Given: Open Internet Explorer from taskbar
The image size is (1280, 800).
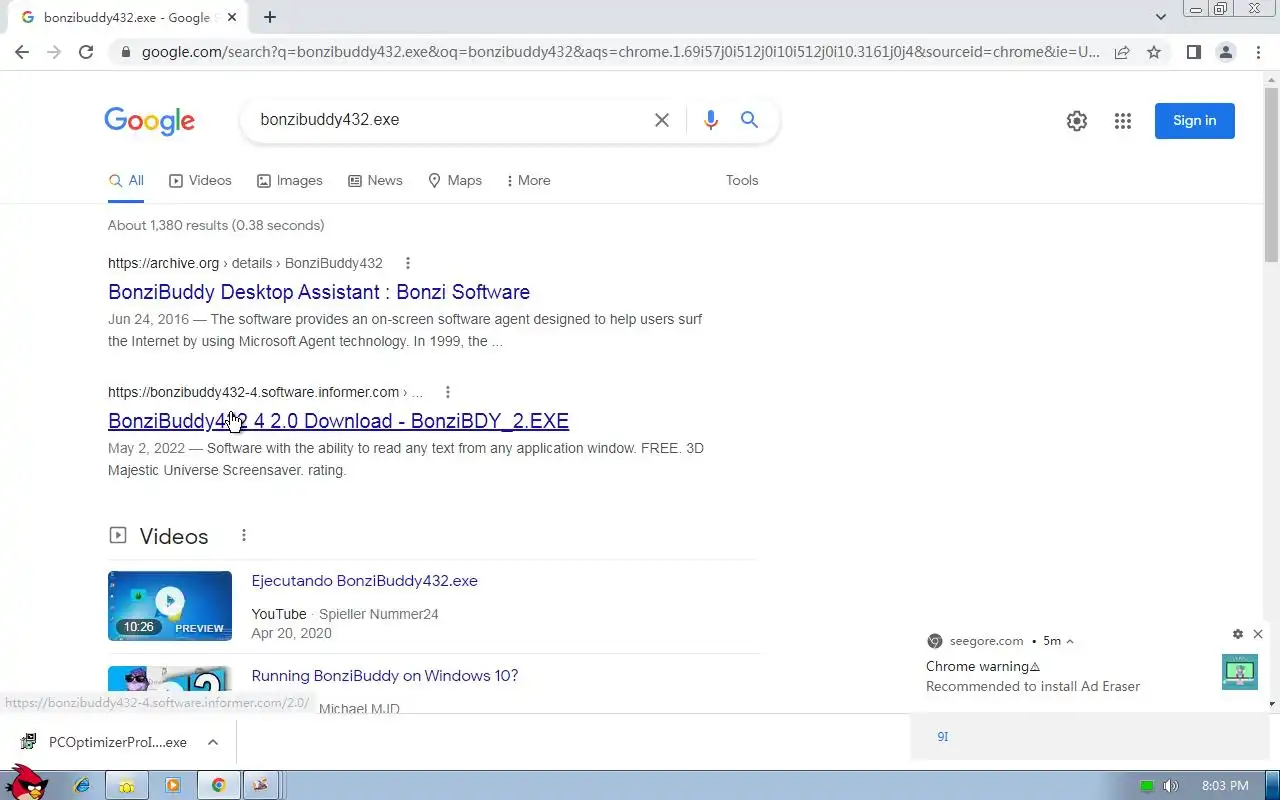Looking at the screenshot, I should (x=82, y=785).
